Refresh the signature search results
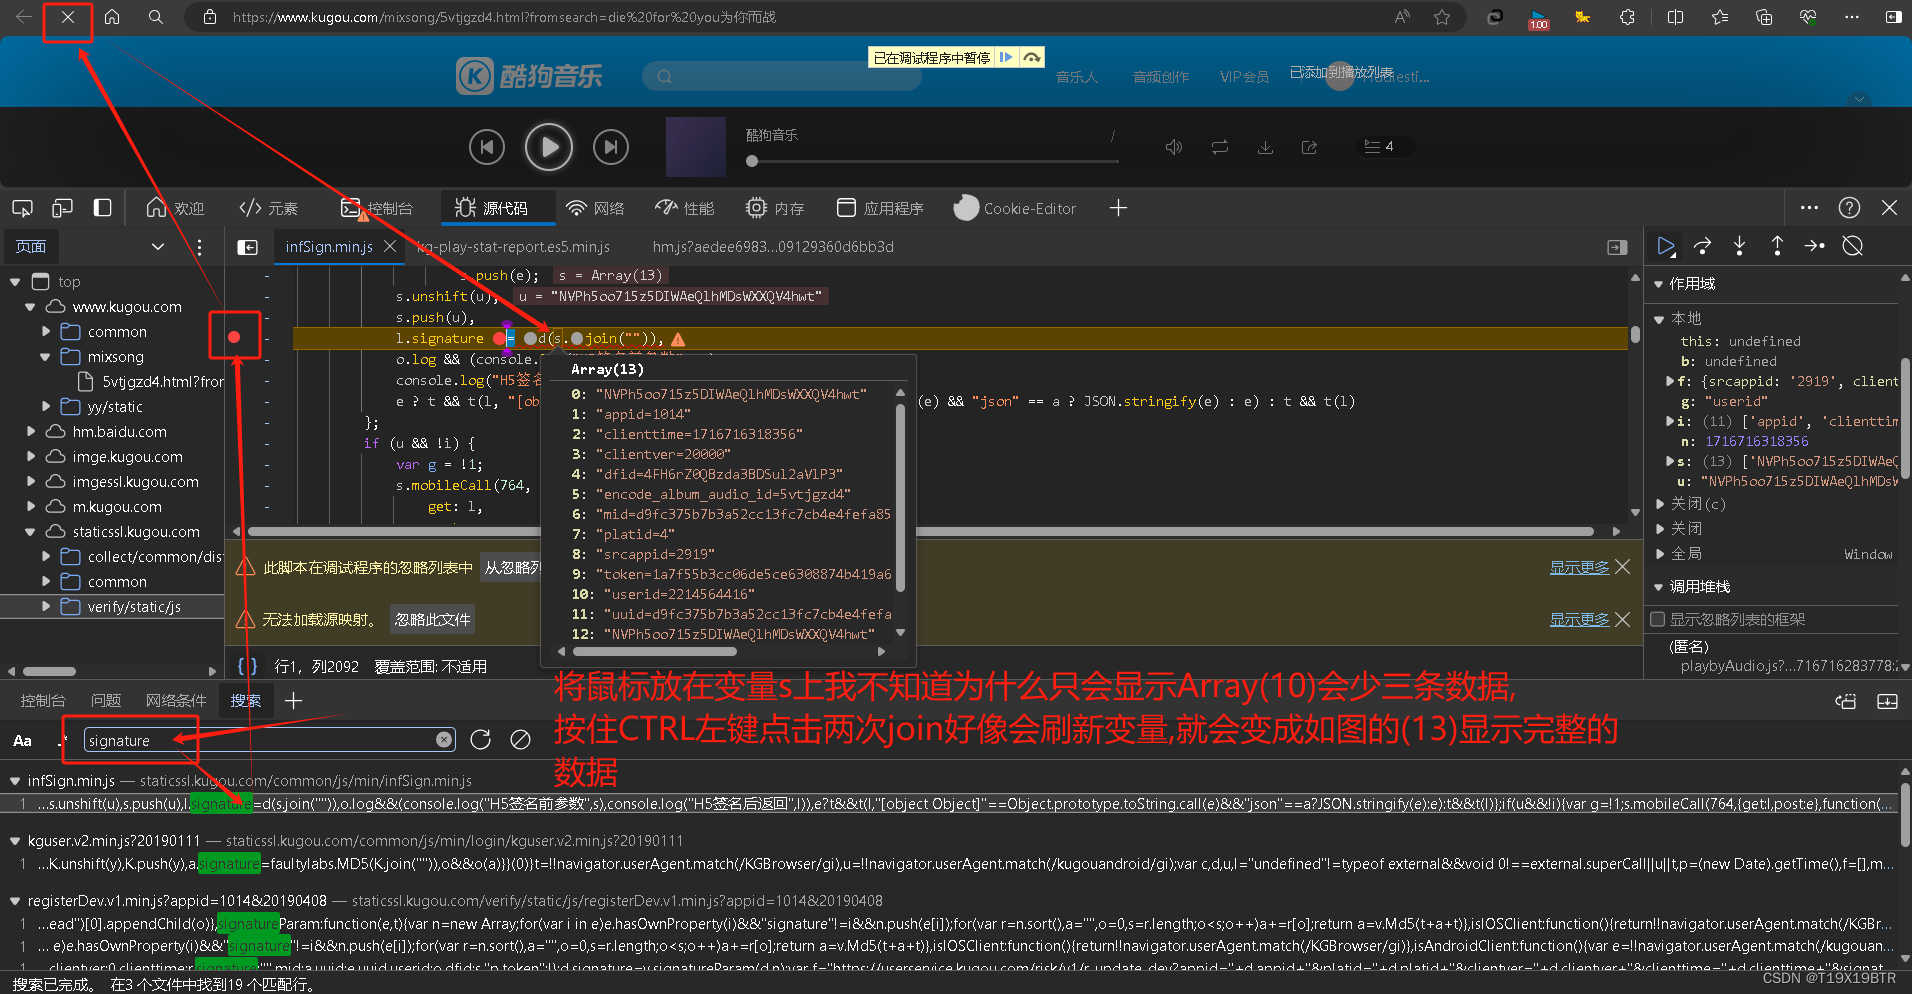The width and height of the screenshot is (1912, 994). point(481,740)
